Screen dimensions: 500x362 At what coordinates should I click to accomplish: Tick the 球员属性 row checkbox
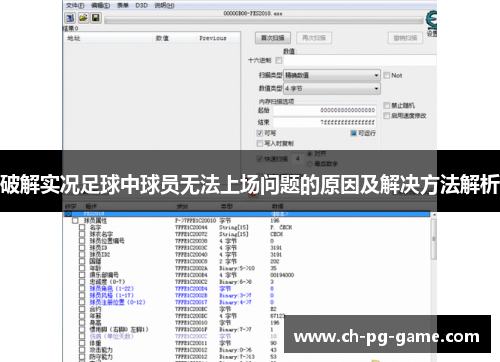75,221
